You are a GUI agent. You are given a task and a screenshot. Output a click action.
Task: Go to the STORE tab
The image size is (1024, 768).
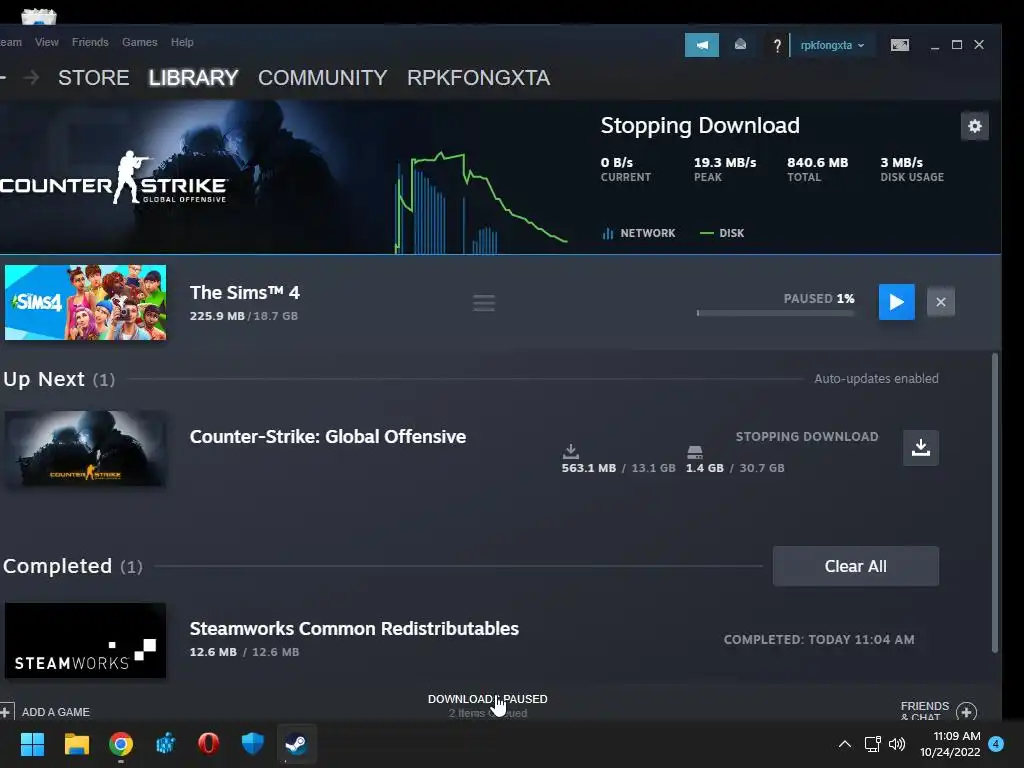click(x=93, y=78)
